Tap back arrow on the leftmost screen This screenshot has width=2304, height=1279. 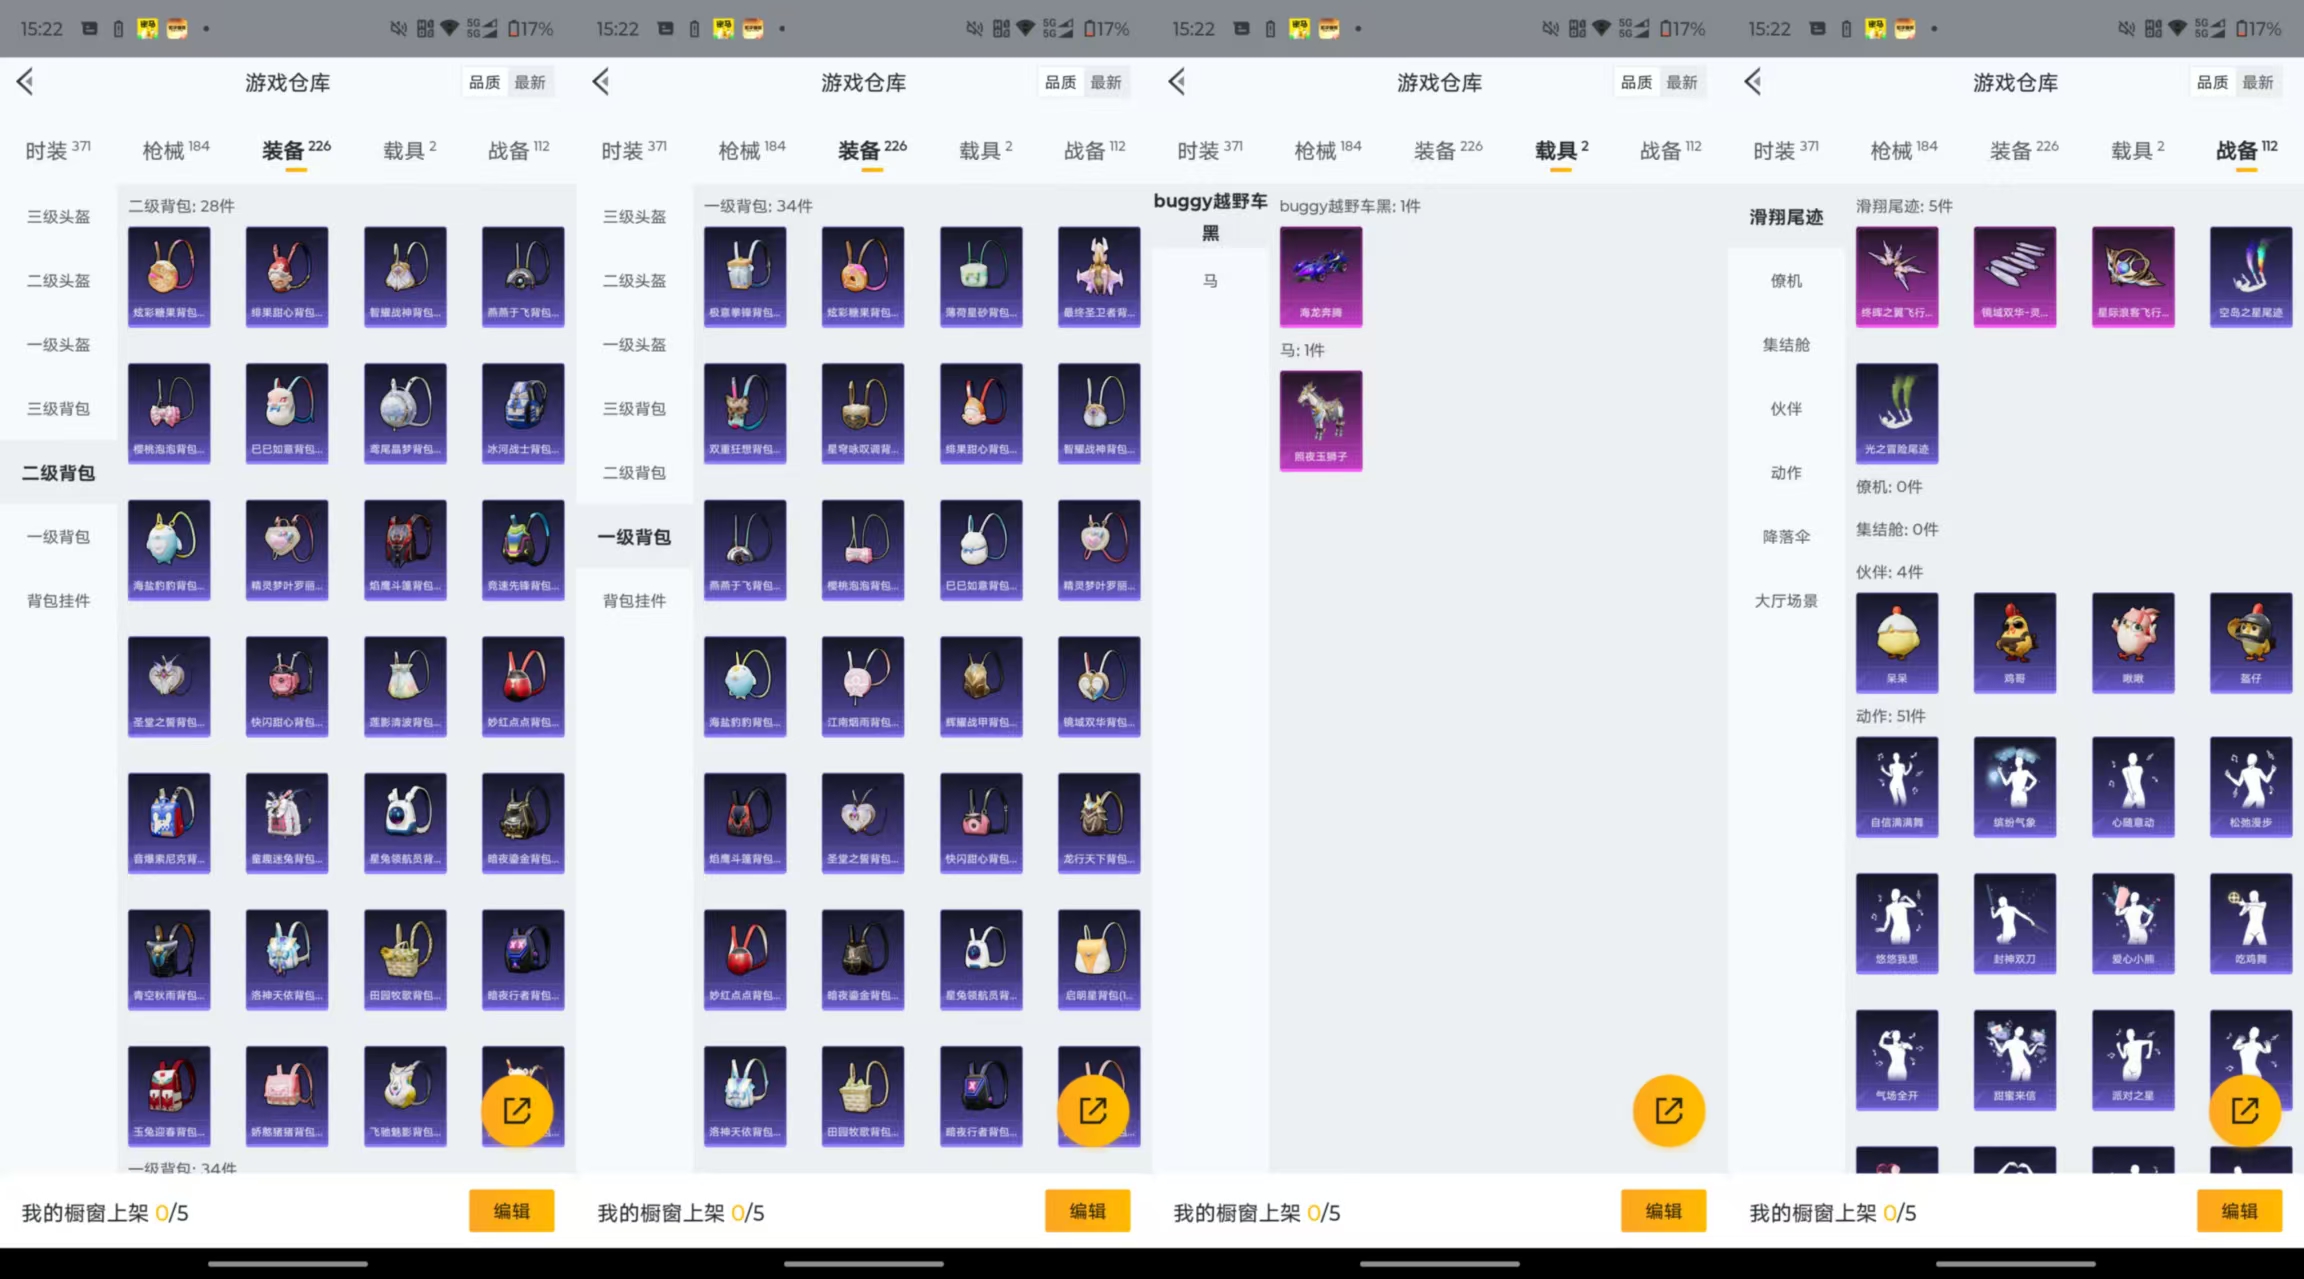[x=26, y=82]
